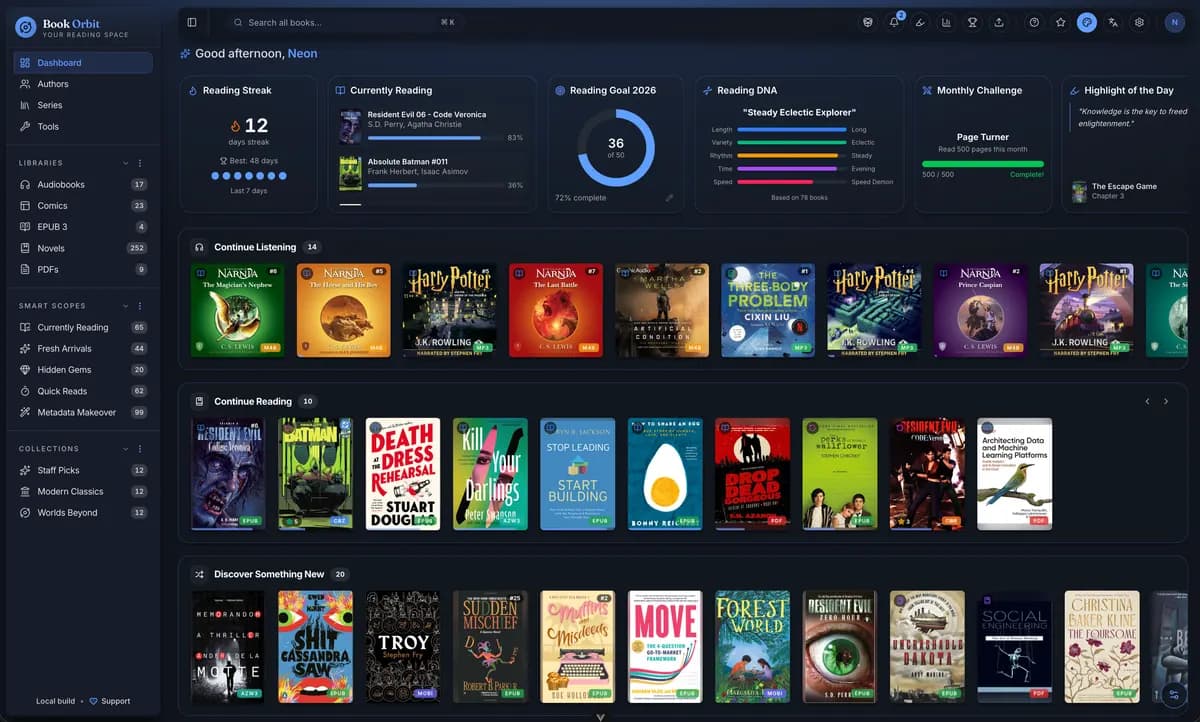The height and width of the screenshot is (722, 1200).
Task: Open the Novels library
Action: click(x=83, y=248)
